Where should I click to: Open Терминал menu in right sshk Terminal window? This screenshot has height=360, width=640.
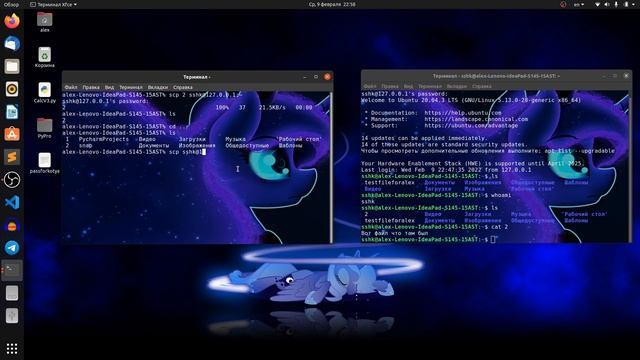[430, 86]
